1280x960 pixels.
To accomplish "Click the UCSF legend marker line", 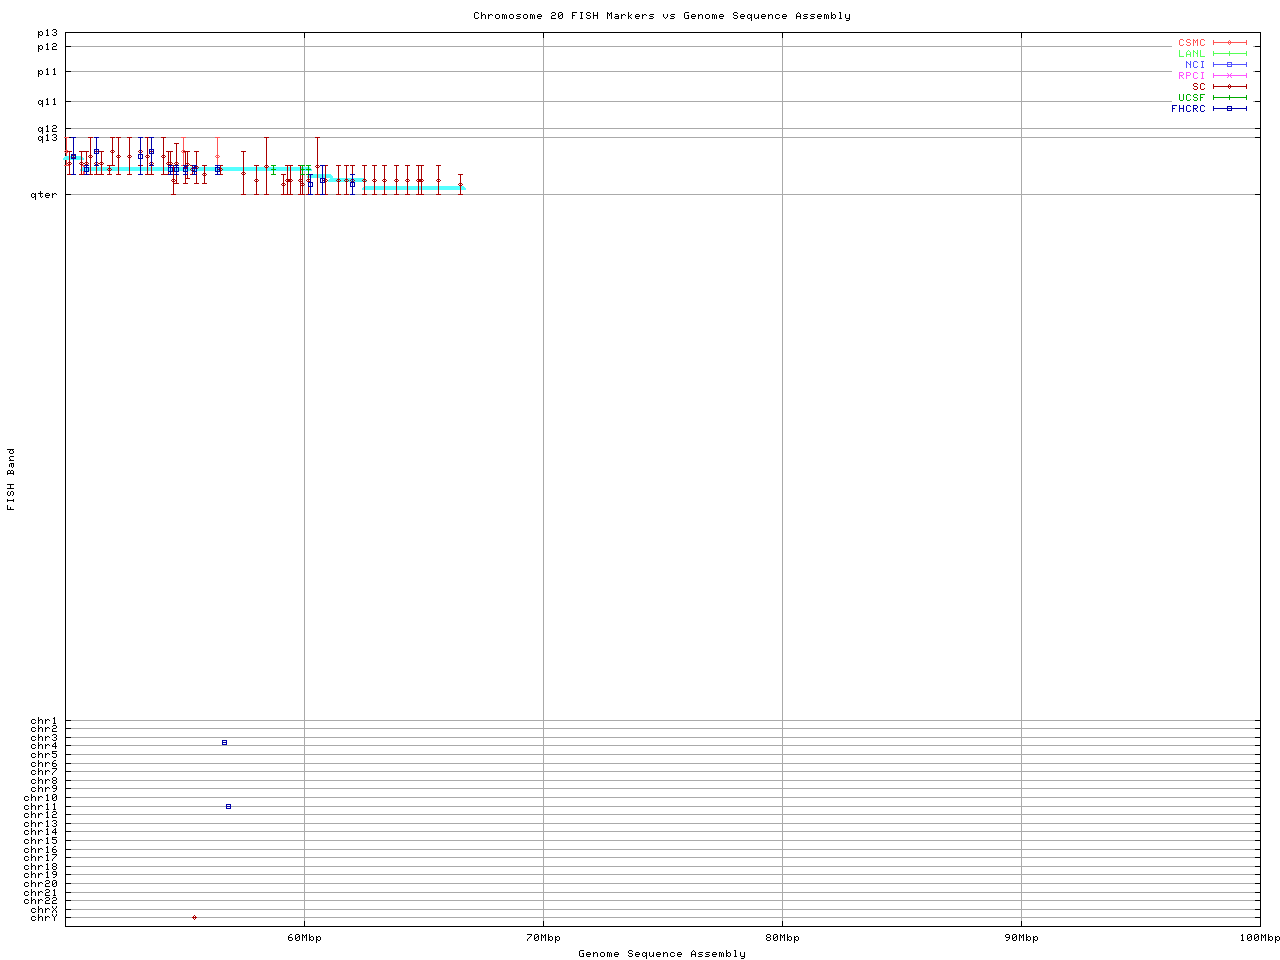I will pyautogui.click(x=1229, y=98).
